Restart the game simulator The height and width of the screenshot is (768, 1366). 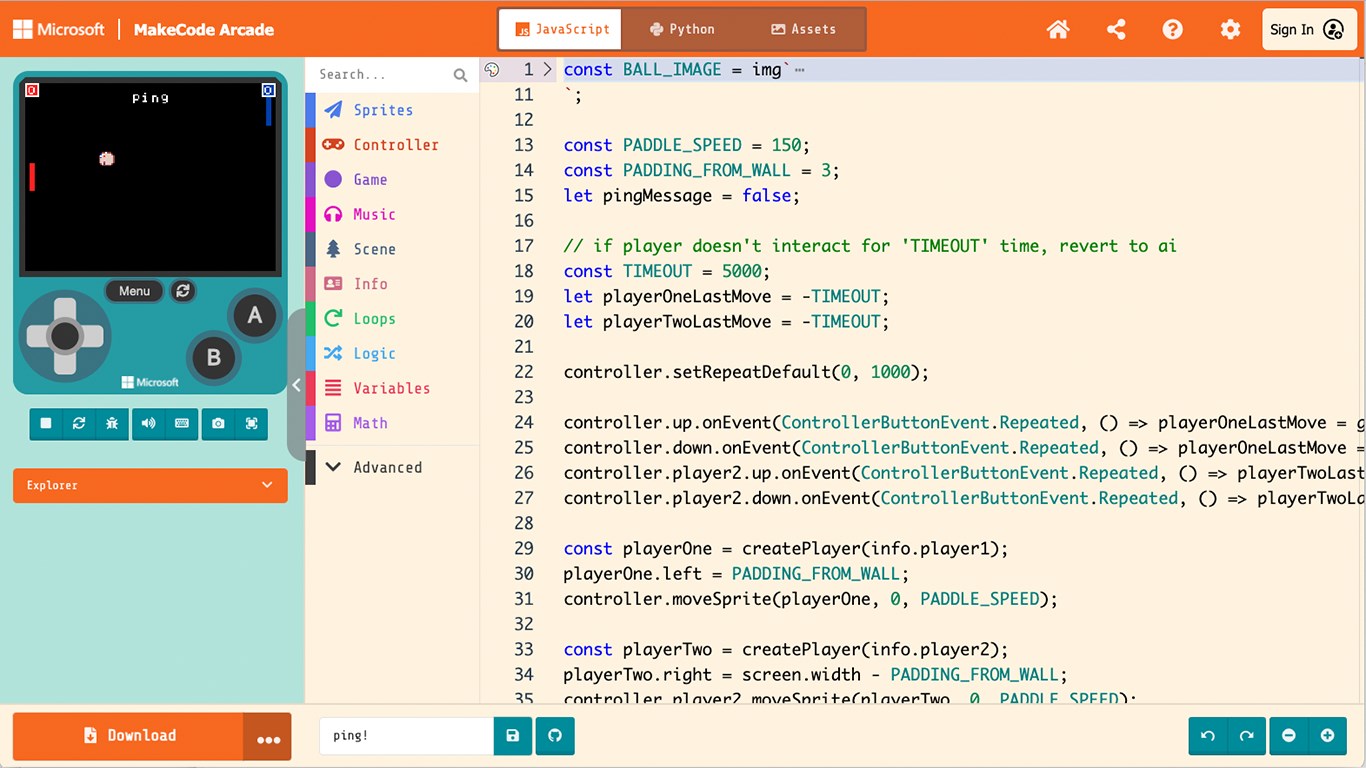point(79,424)
